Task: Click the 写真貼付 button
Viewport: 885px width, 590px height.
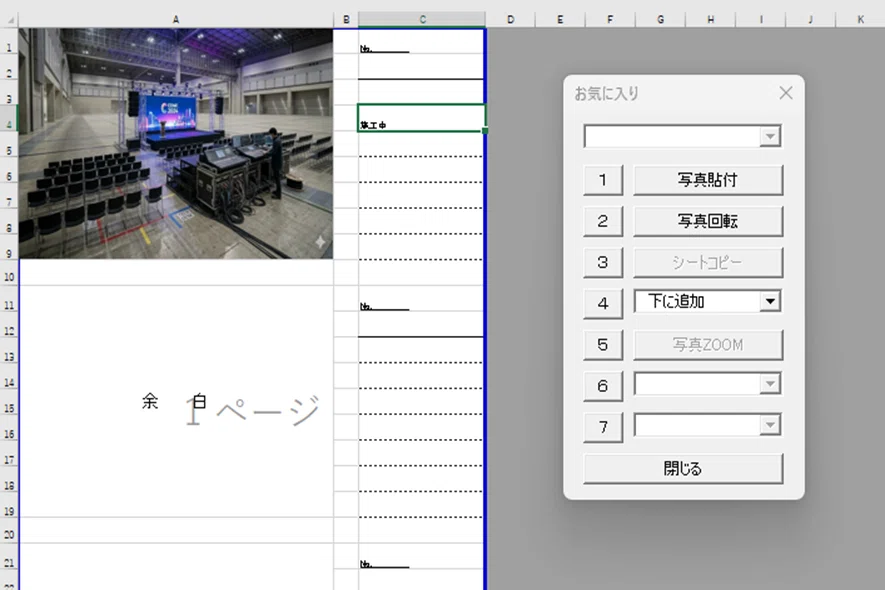Action: 708,180
